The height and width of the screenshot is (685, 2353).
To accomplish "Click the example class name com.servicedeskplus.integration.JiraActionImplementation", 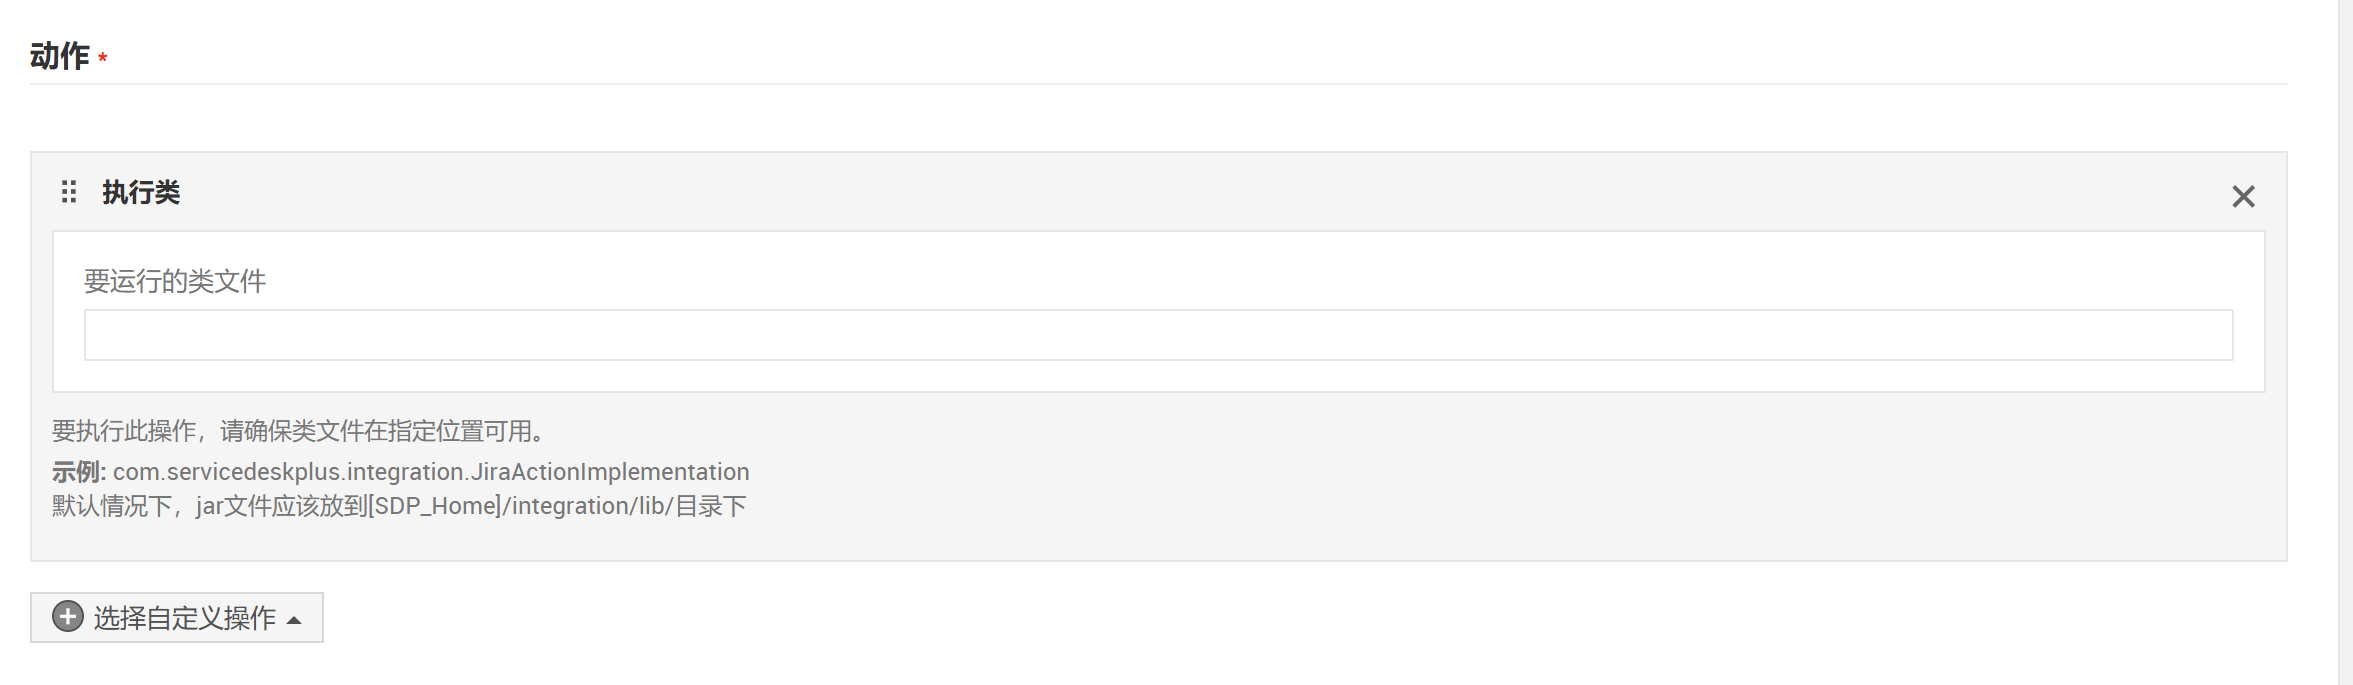I will 431,472.
